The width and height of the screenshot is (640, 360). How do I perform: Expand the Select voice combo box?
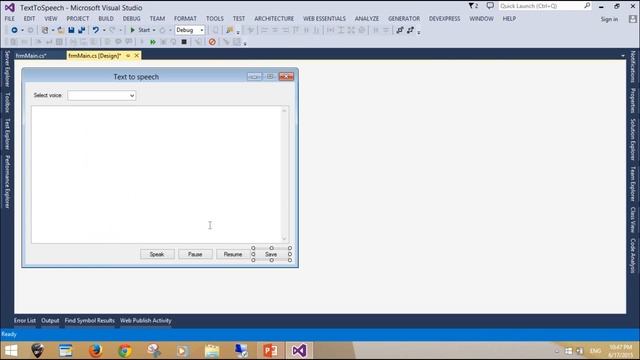(132, 96)
